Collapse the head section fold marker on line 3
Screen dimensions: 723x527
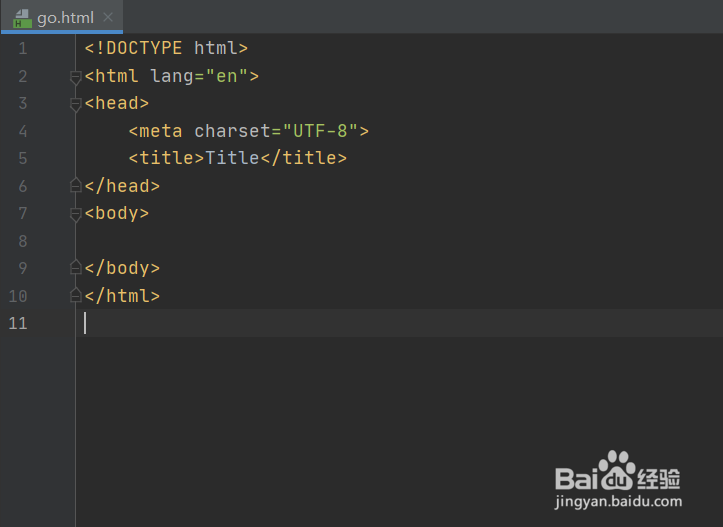pos(75,103)
